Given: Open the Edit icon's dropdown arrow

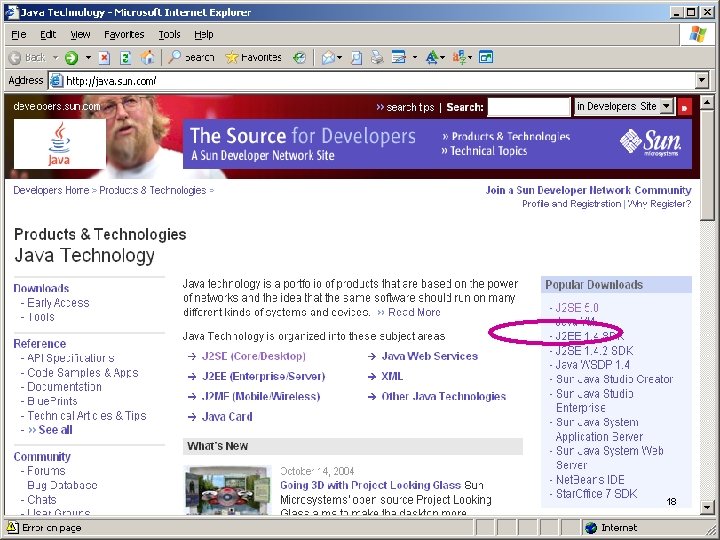Looking at the screenshot, I should [415, 57].
